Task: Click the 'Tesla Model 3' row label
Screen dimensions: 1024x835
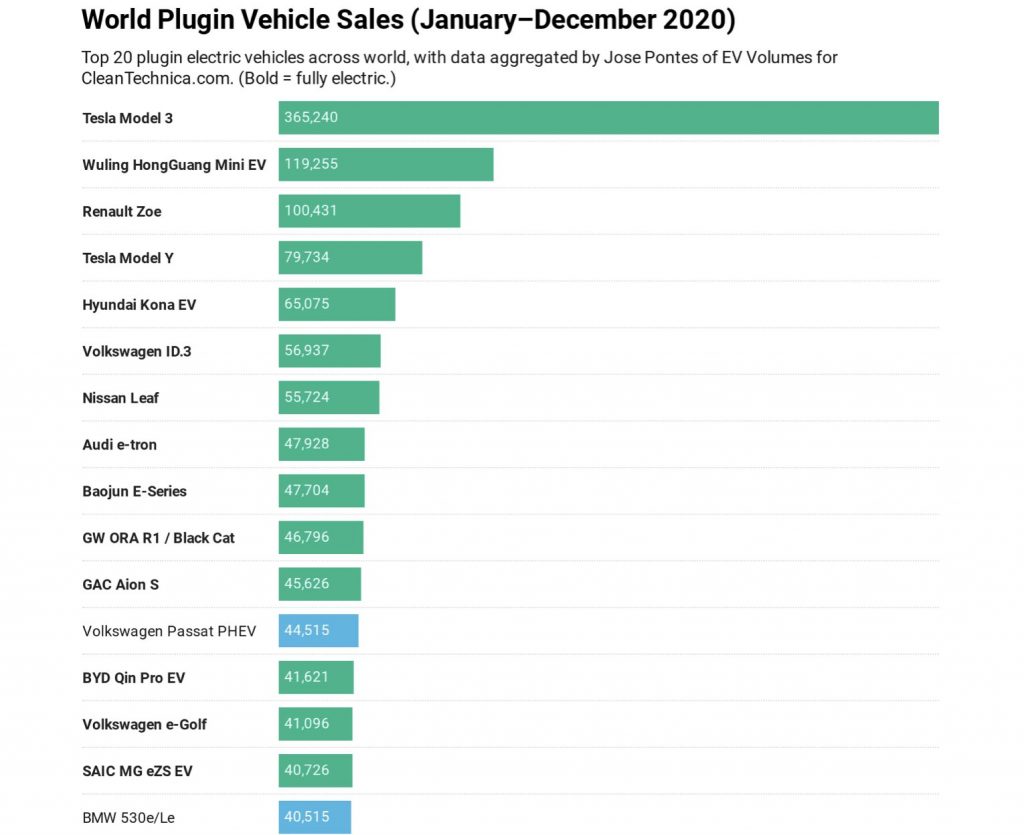Action: tap(127, 118)
